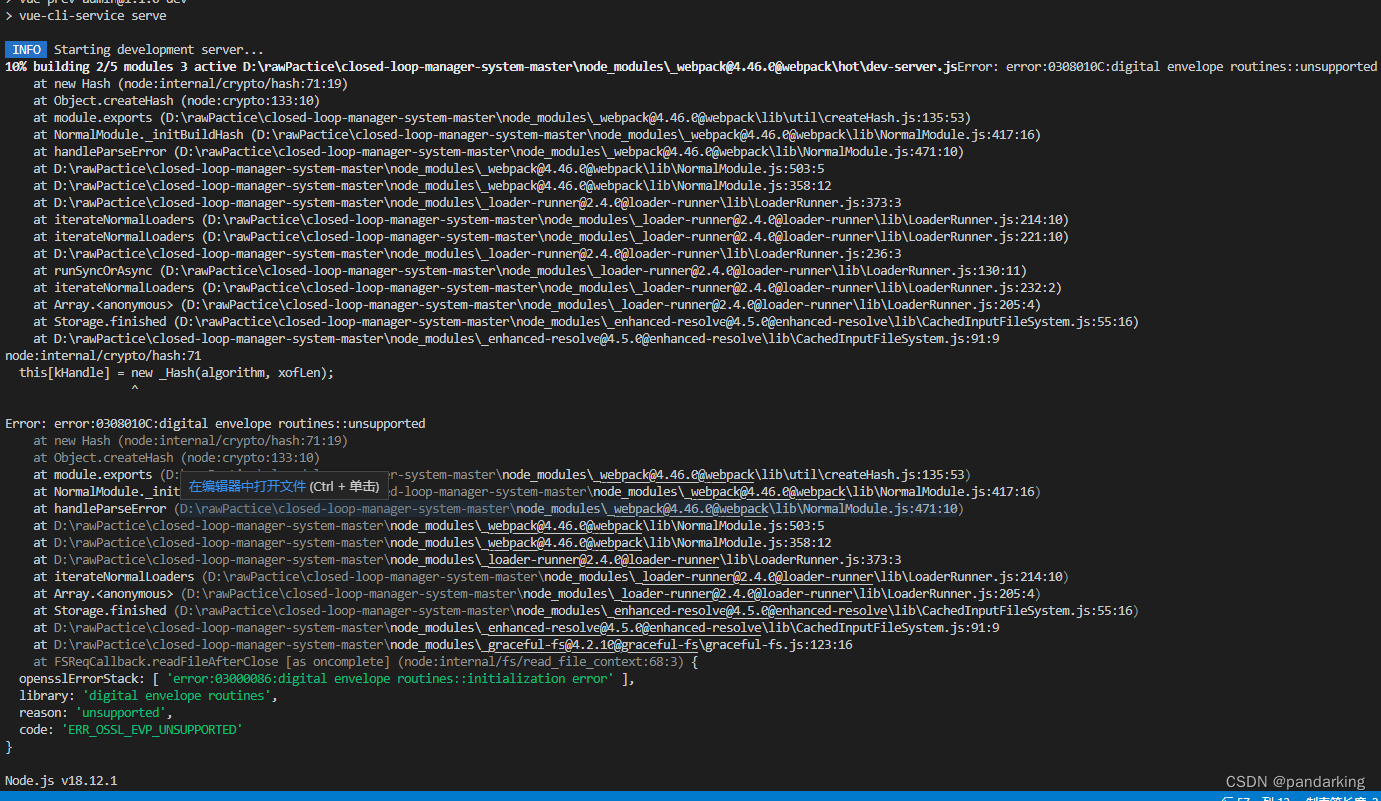The width and height of the screenshot is (1381, 801).
Task: Click the 'Node.js v18.12.1' version line
Action: [61, 780]
